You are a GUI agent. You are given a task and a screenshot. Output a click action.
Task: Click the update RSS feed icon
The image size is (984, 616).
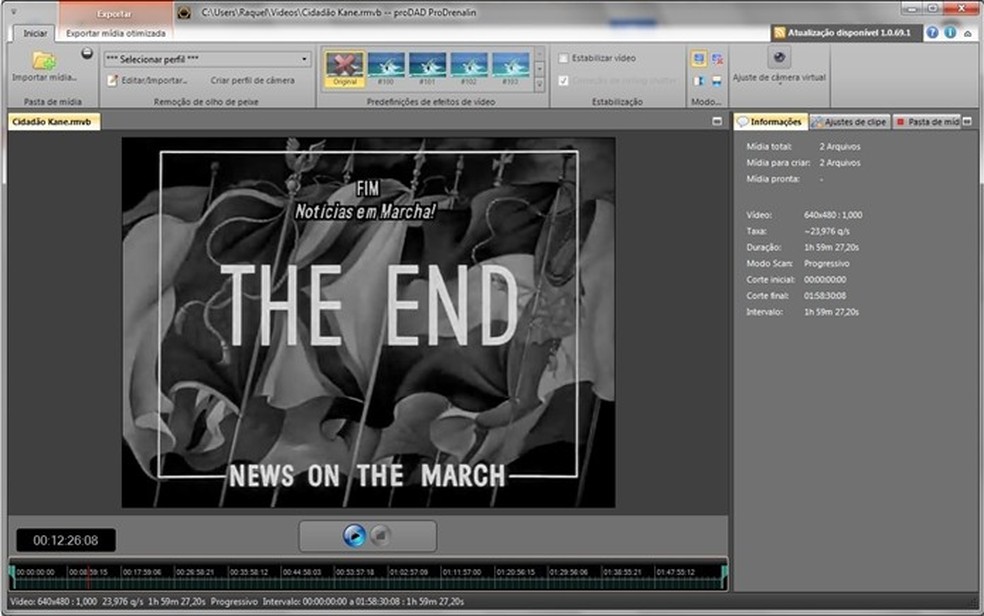tap(779, 33)
